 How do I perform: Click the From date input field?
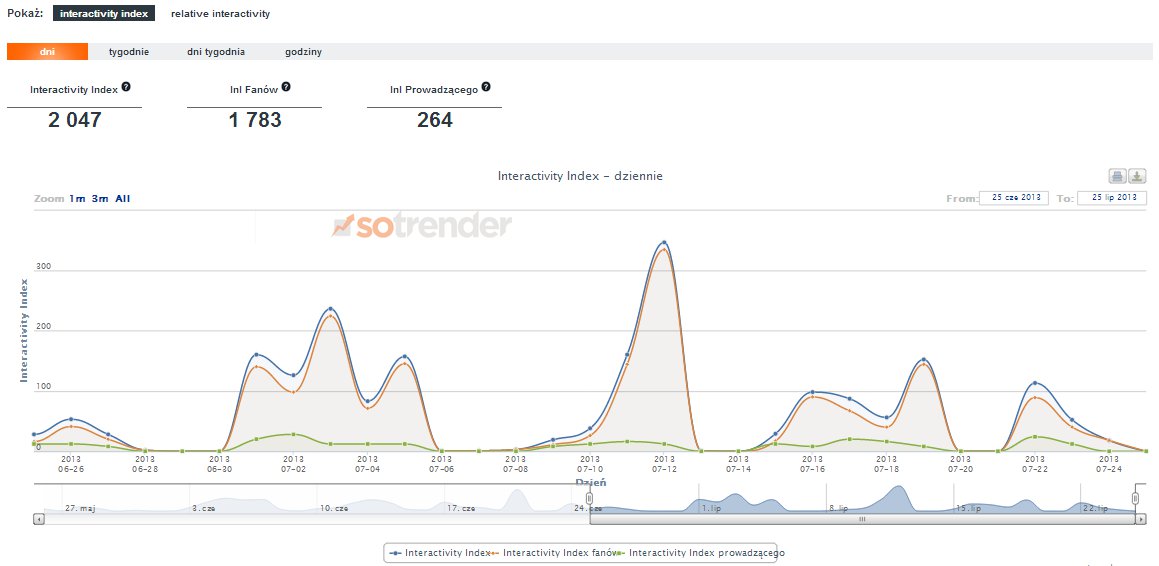pos(1013,198)
